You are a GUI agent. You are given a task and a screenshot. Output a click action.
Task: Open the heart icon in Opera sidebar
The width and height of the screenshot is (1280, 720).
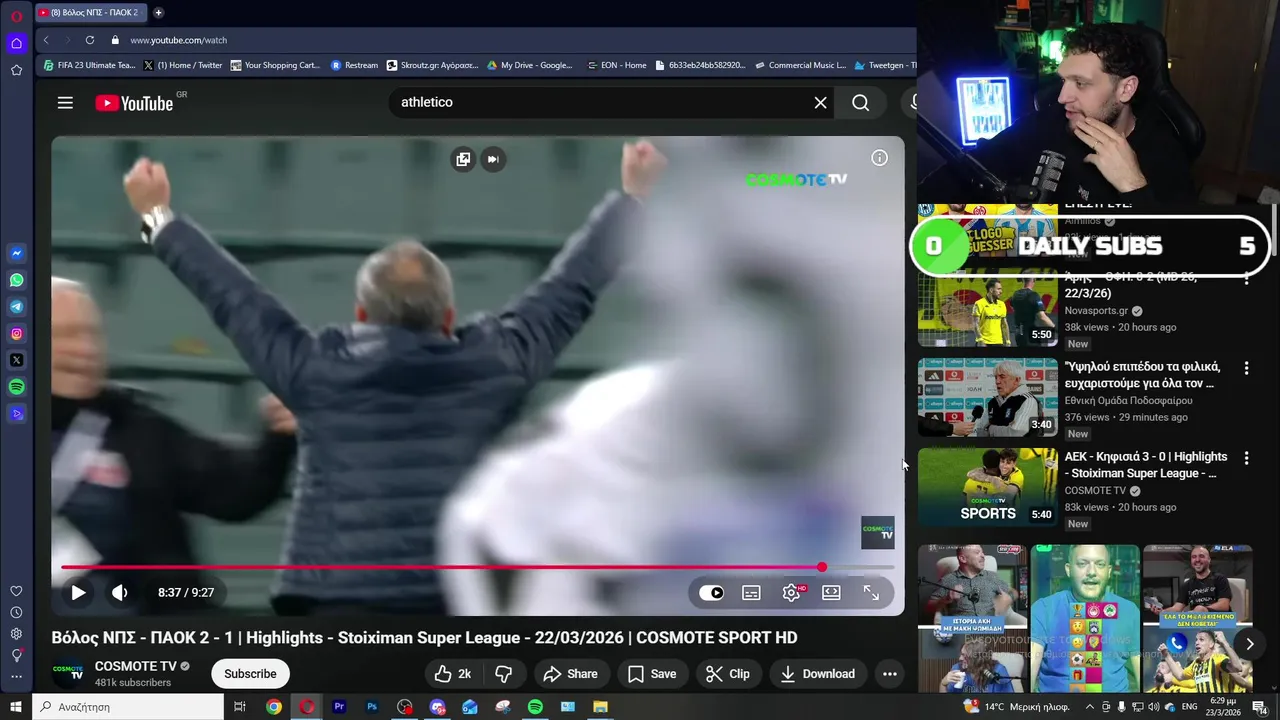coord(16,591)
